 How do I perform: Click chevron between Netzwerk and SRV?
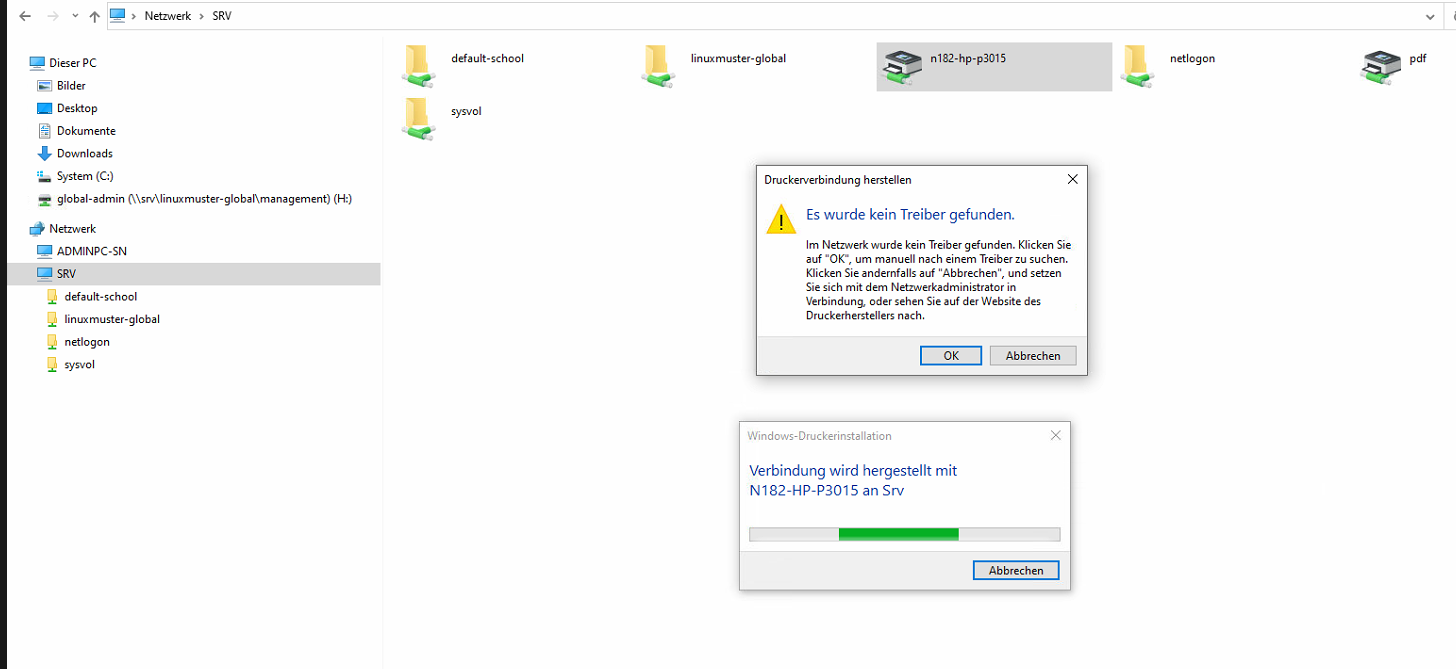(201, 16)
